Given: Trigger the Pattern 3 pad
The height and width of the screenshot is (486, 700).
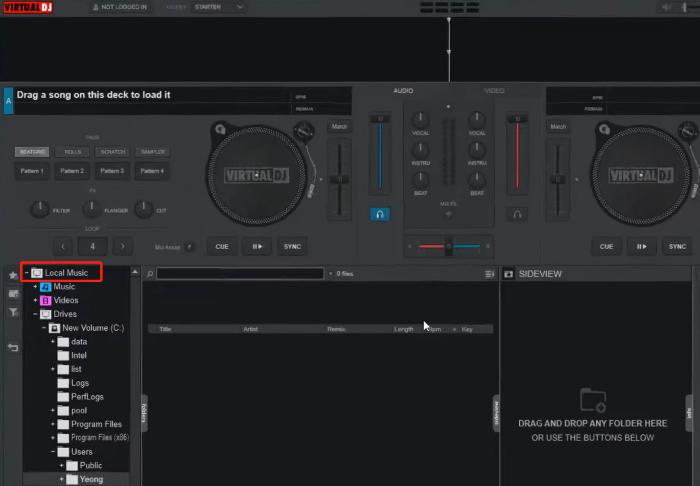Looking at the screenshot, I should [112, 171].
